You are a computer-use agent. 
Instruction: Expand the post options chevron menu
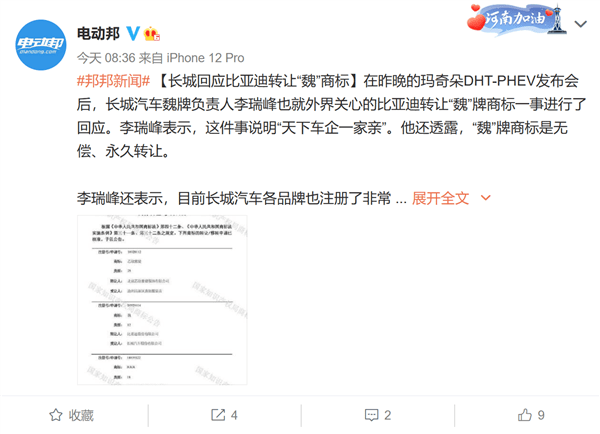tap(580, 24)
